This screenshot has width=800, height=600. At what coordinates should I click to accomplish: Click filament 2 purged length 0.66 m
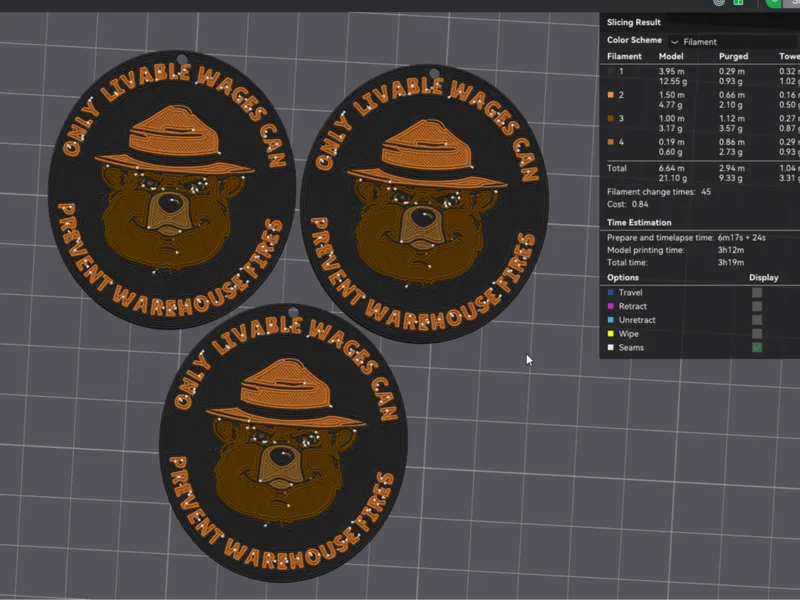point(731,95)
